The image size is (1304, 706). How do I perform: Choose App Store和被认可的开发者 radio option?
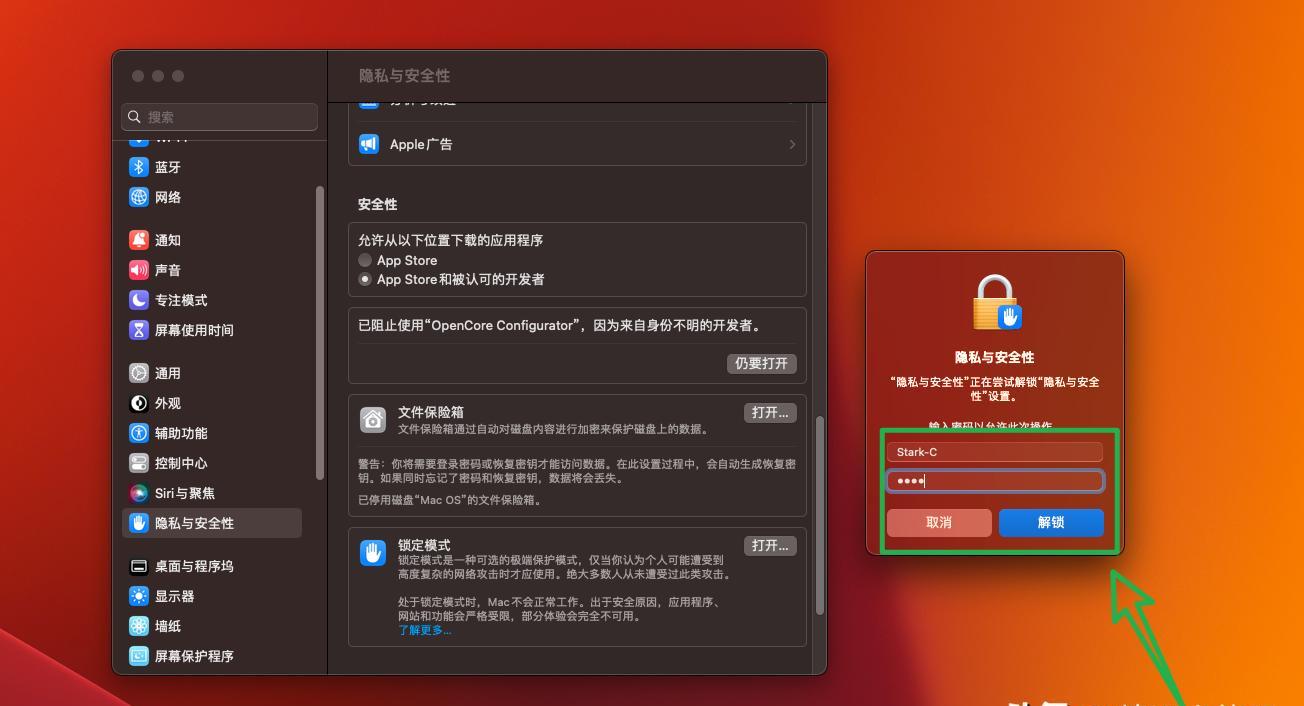pos(365,279)
